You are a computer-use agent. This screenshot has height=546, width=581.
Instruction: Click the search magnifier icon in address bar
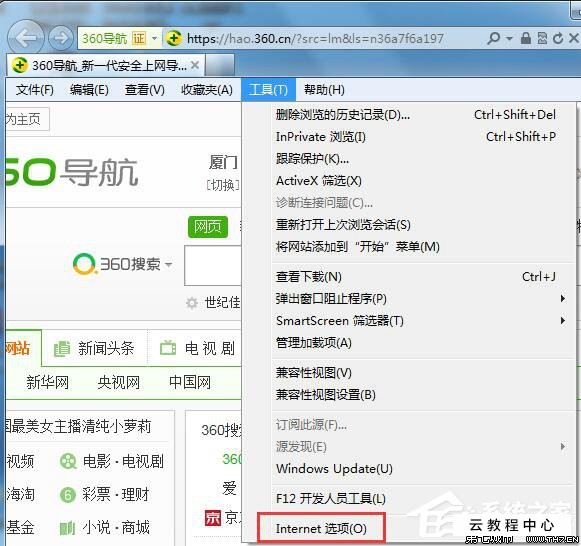[493, 38]
